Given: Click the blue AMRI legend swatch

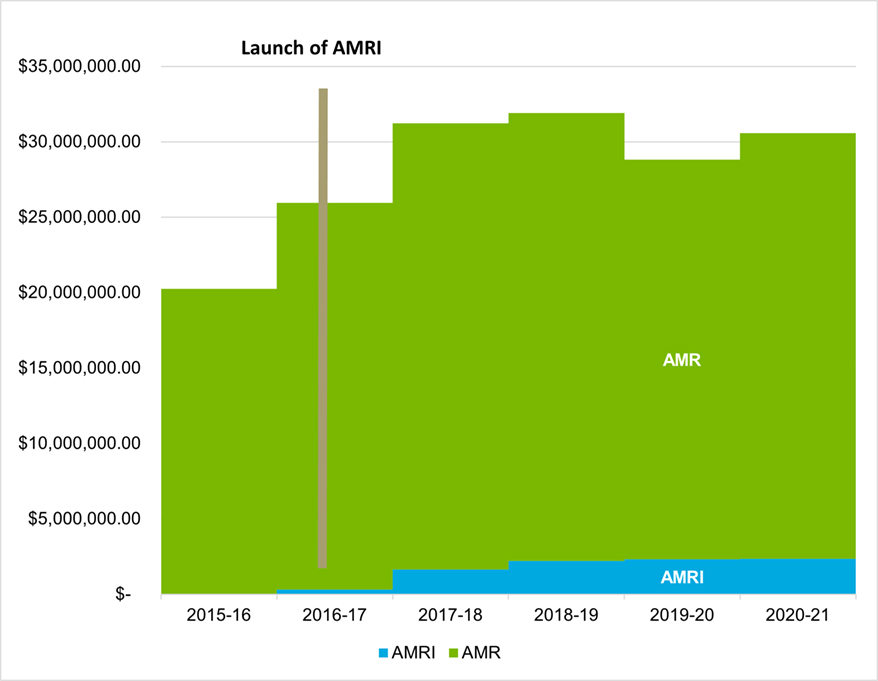Looking at the screenshot, I should 382,653.
